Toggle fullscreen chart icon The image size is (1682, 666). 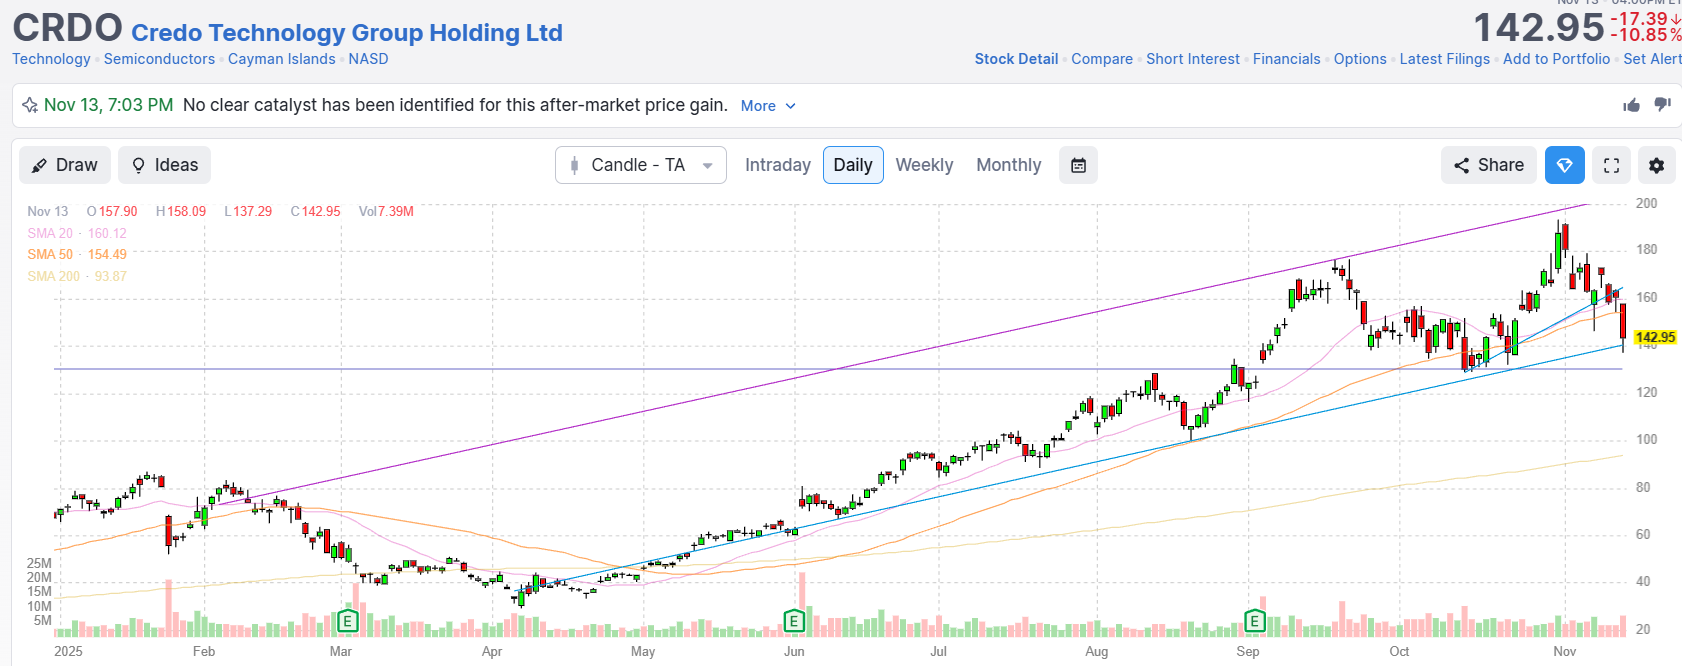click(x=1611, y=165)
